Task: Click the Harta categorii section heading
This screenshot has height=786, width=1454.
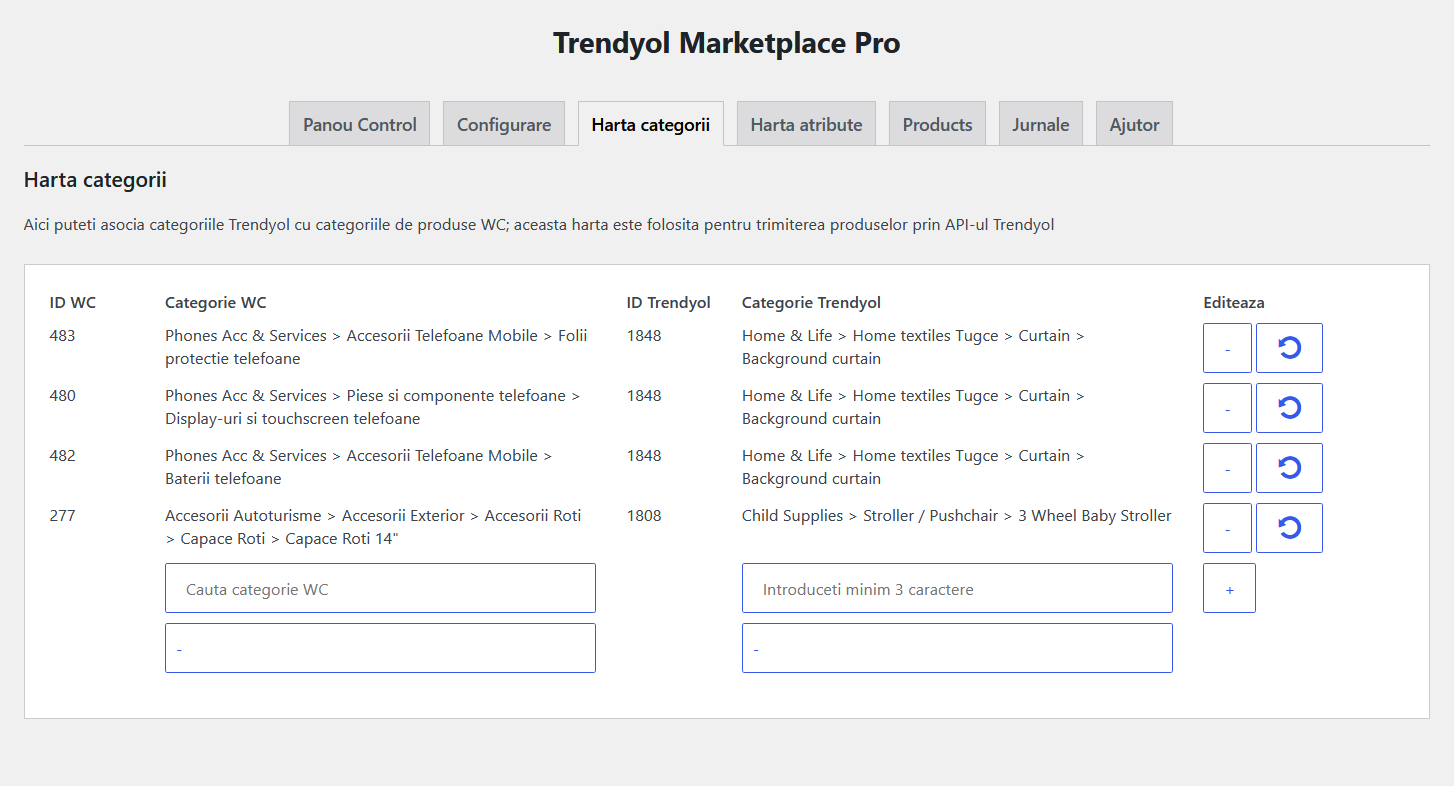Action: 95,180
